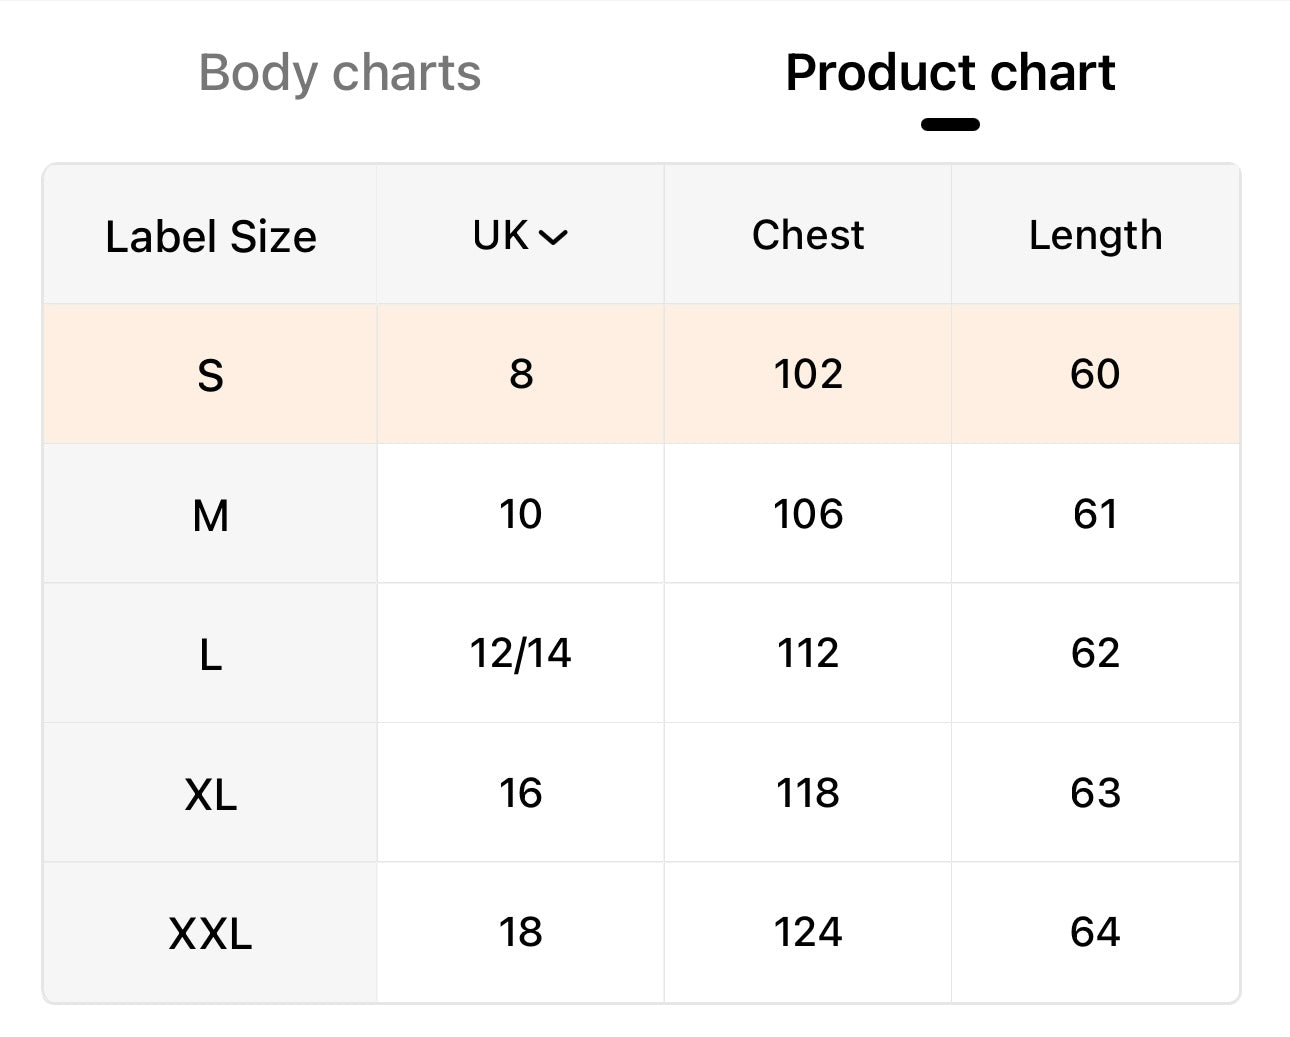Select the XXL label size row
Image resolution: width=1290 pixels, height=1037 pixels.
[210, 934]
